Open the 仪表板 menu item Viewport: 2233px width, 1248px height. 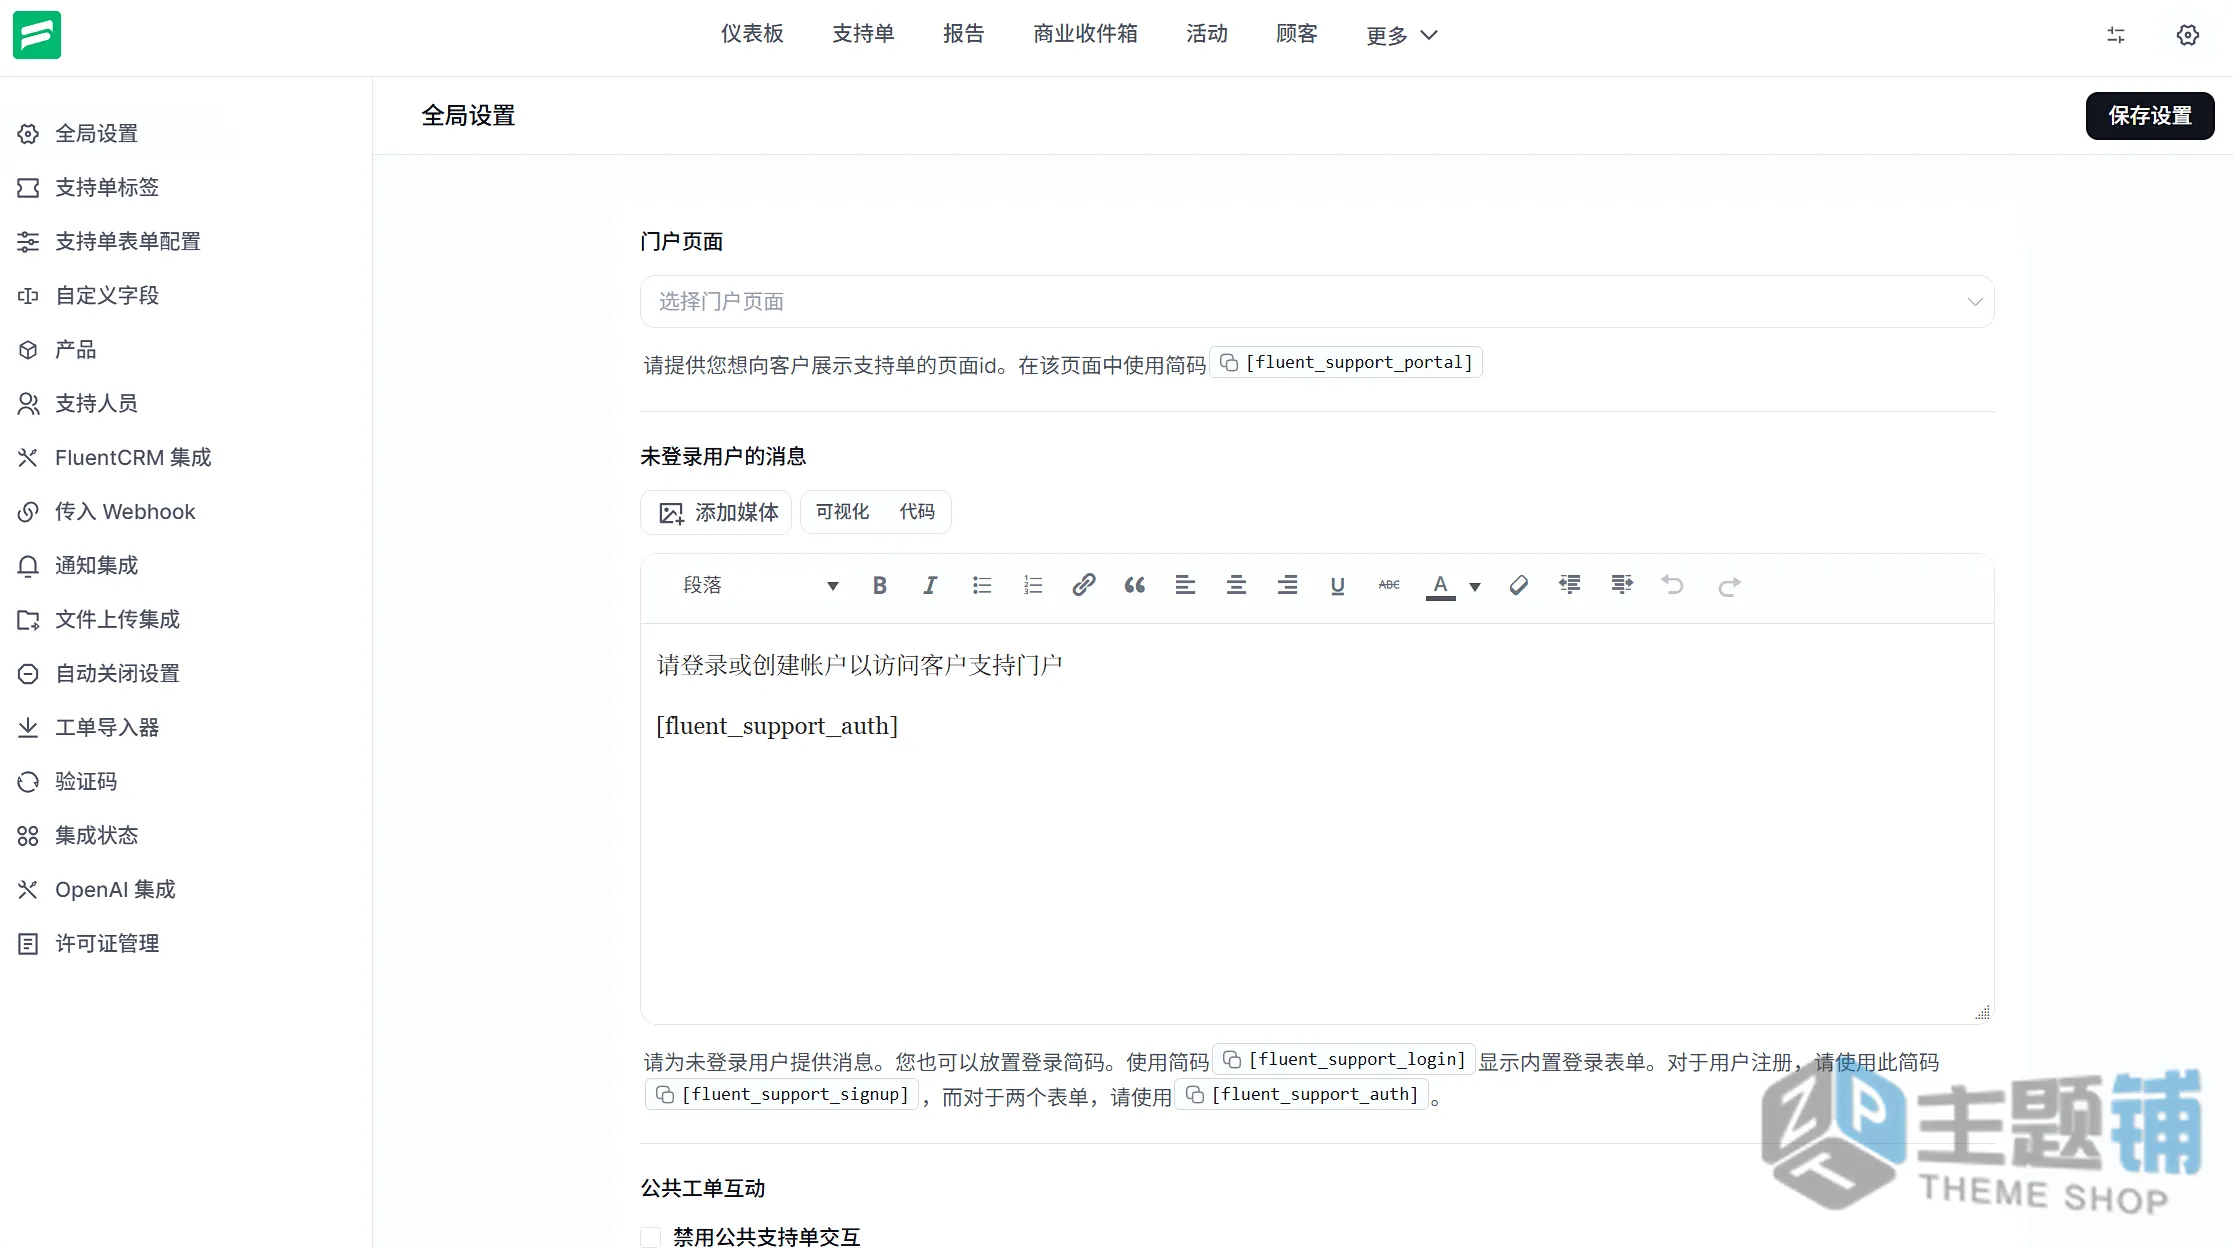pos(752,34)
